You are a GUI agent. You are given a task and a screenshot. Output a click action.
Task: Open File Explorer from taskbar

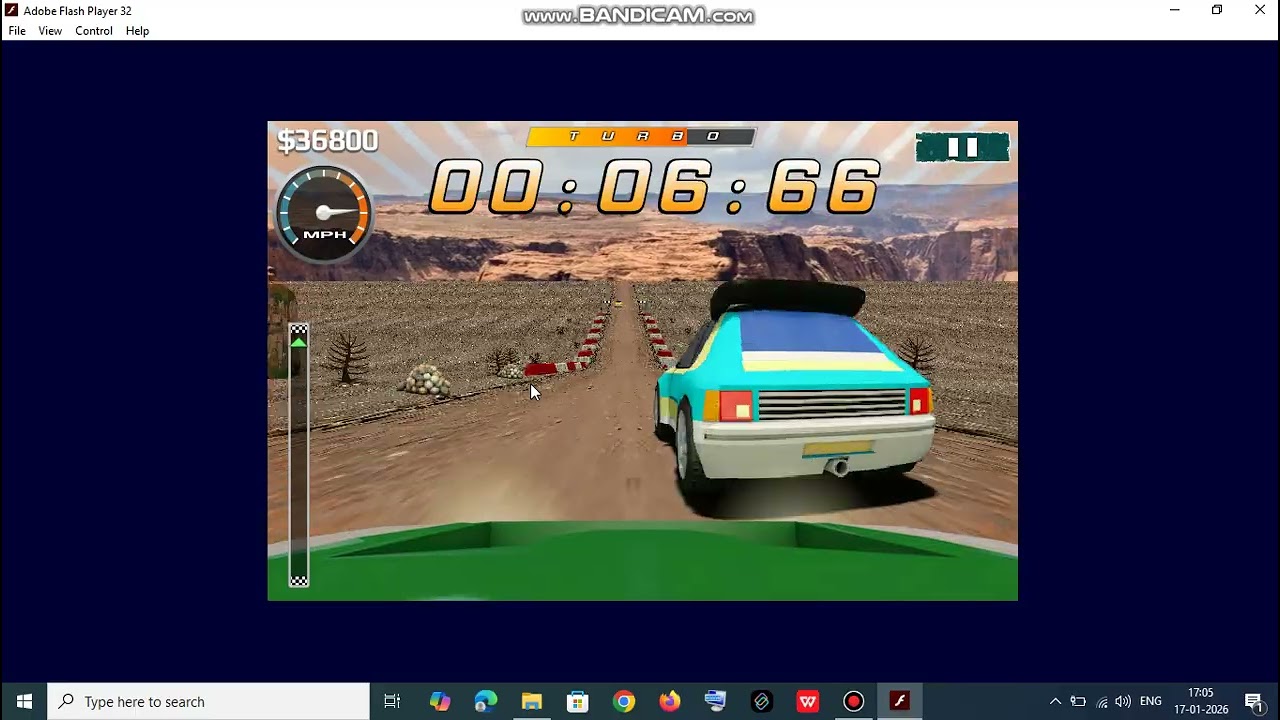tap(531, 701)
